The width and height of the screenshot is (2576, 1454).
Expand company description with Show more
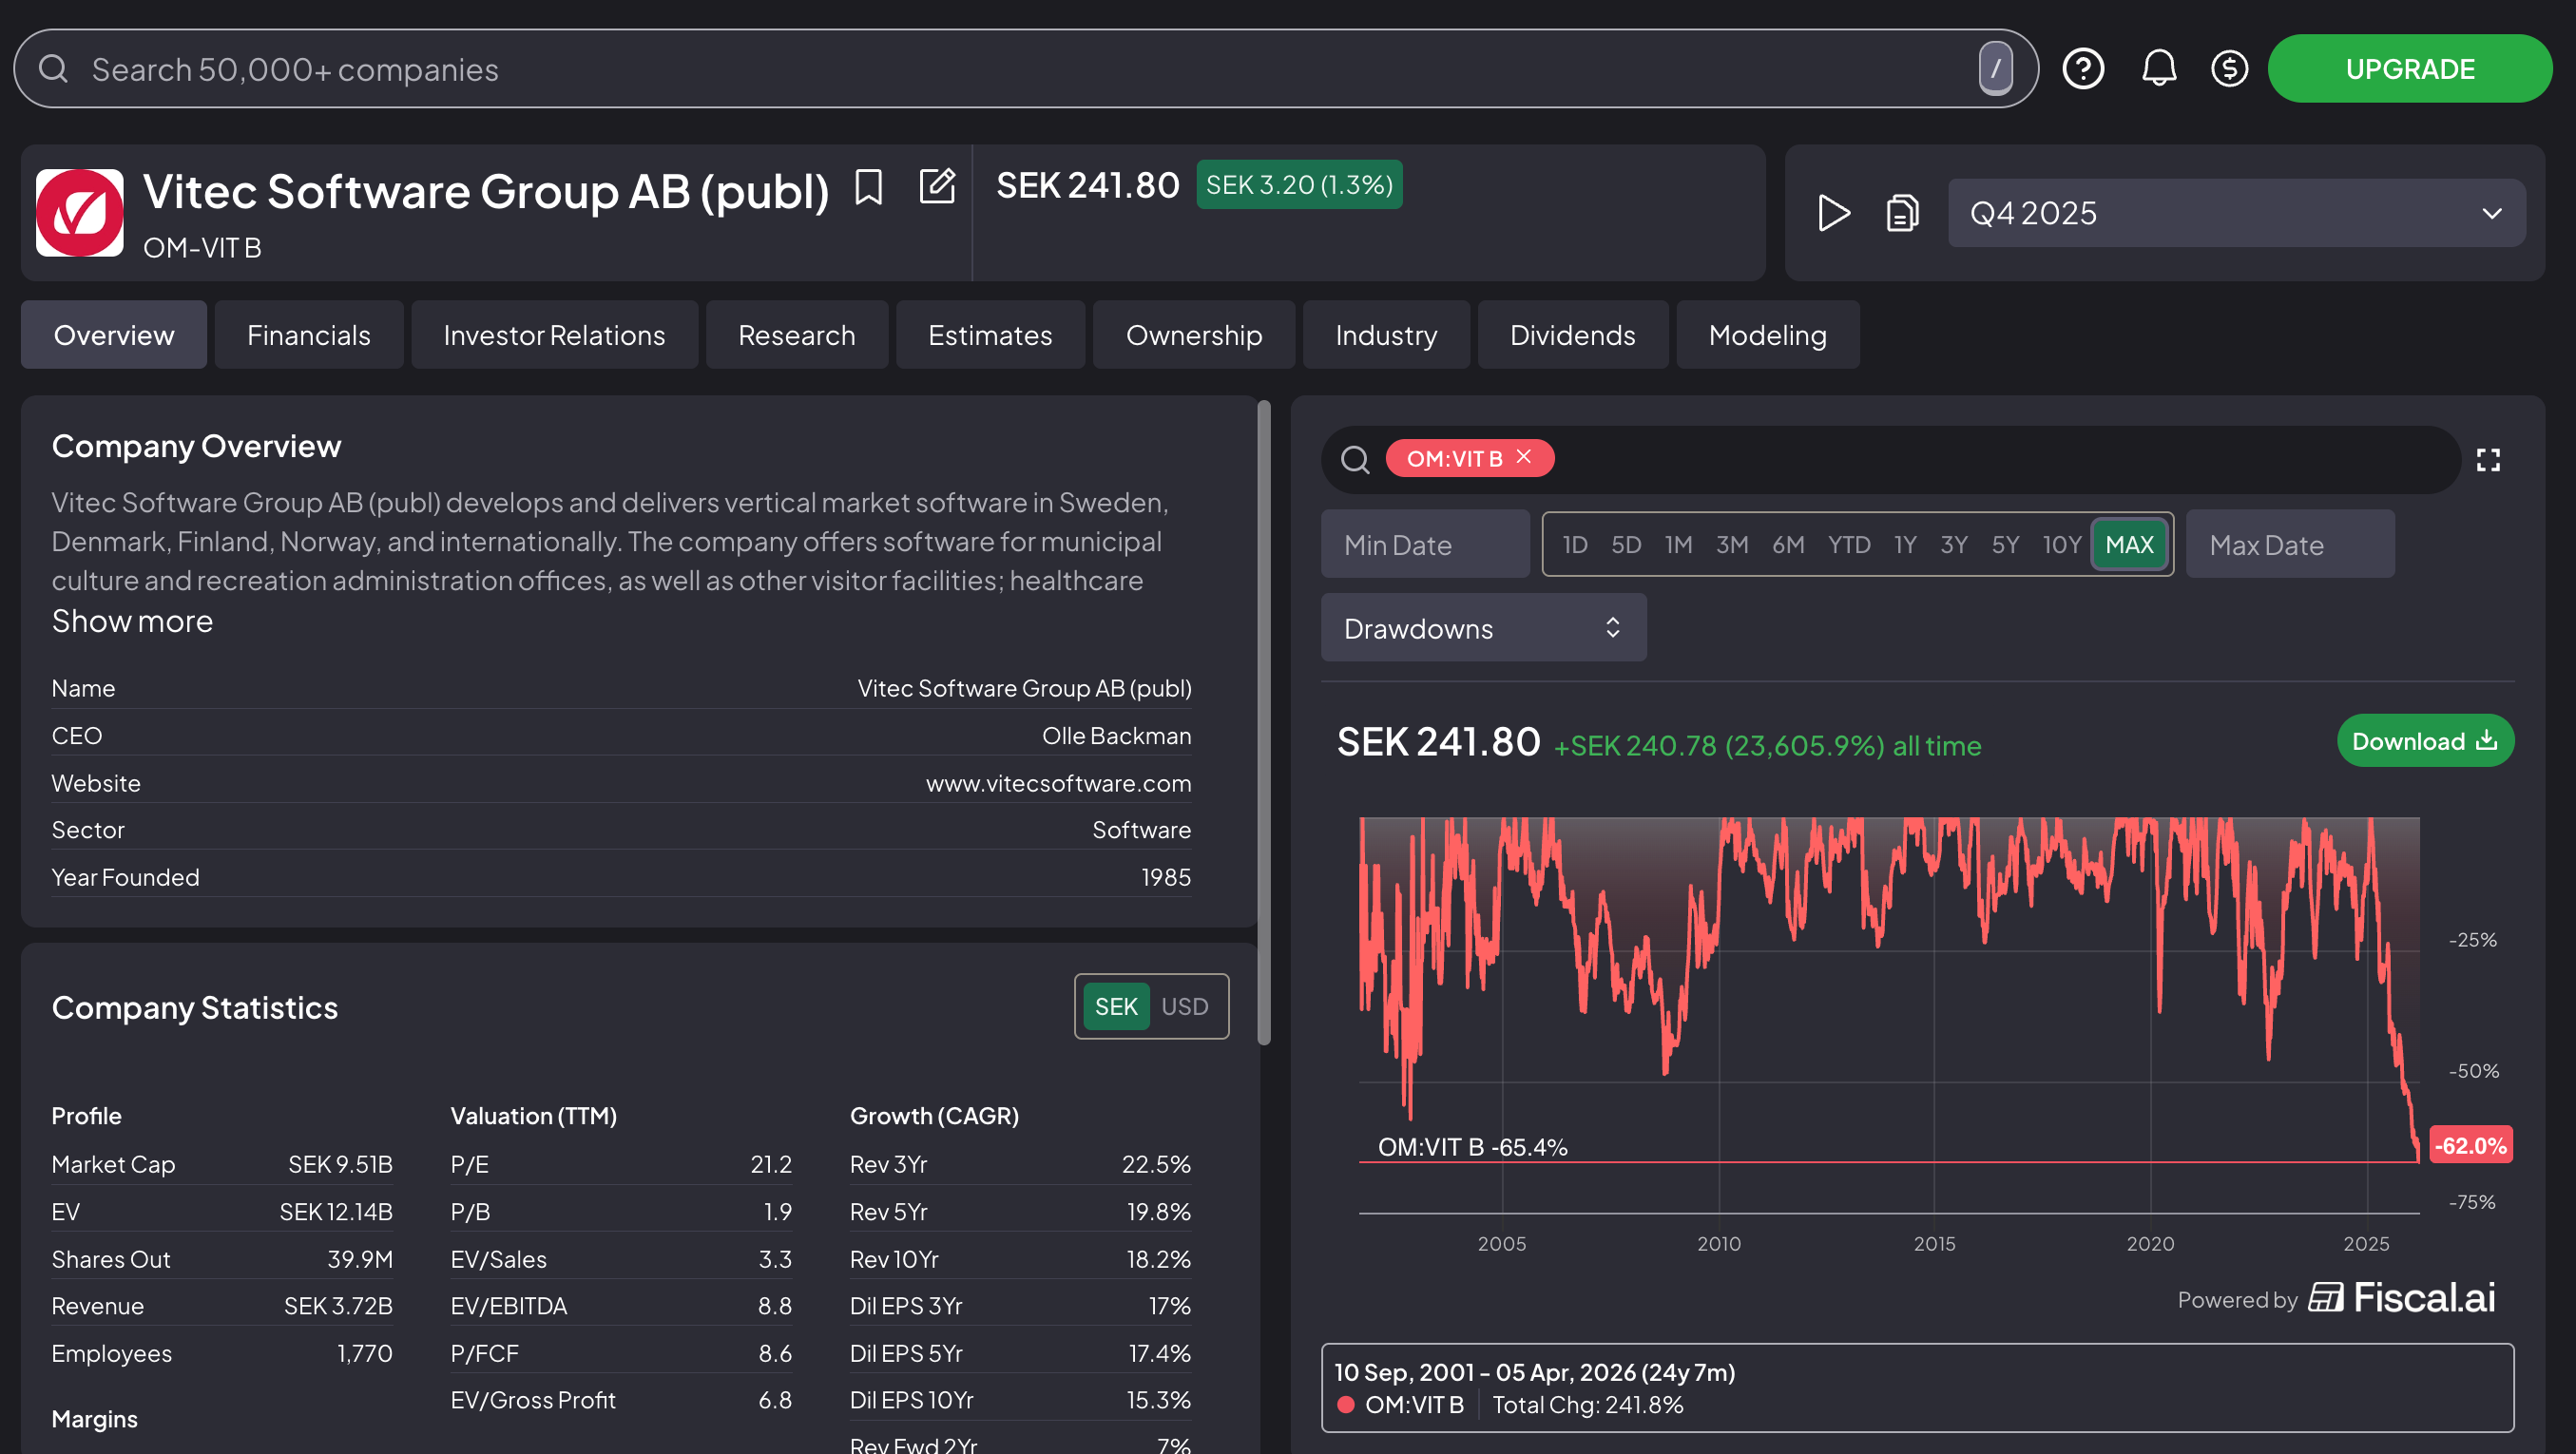tap(132, 622)
